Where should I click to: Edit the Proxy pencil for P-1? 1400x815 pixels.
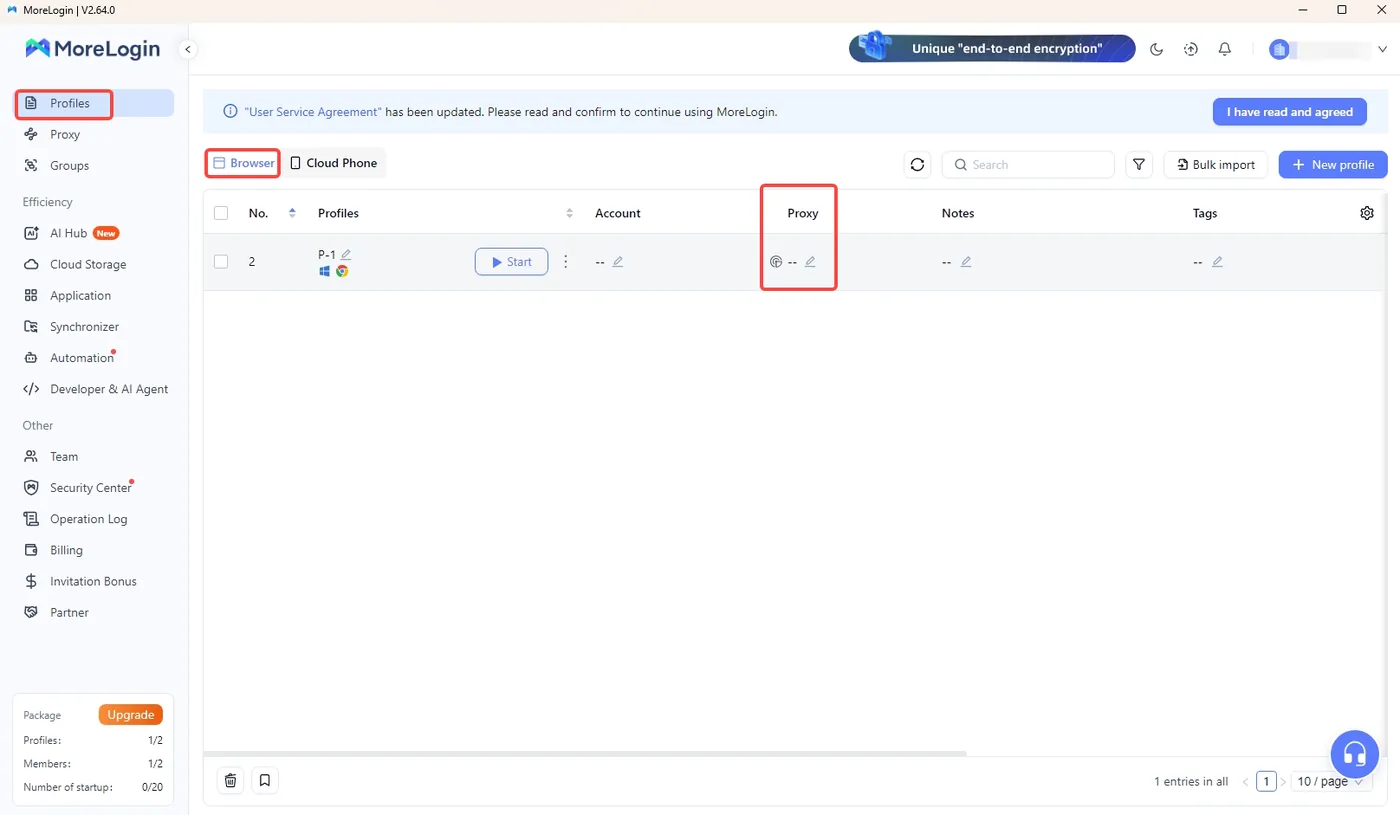[810, 262]
